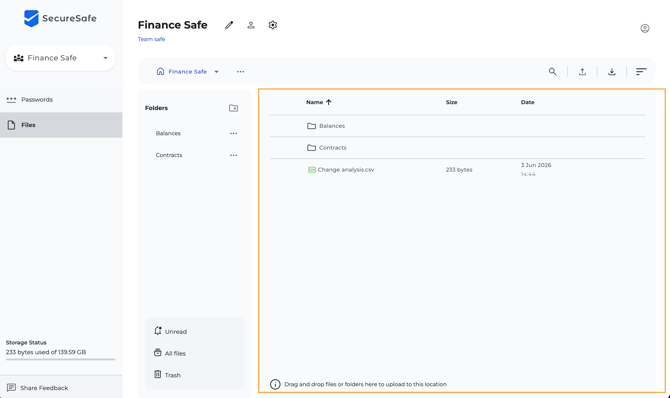Open the Change analysis.csv file
The image size is (670, 398).
346,170
